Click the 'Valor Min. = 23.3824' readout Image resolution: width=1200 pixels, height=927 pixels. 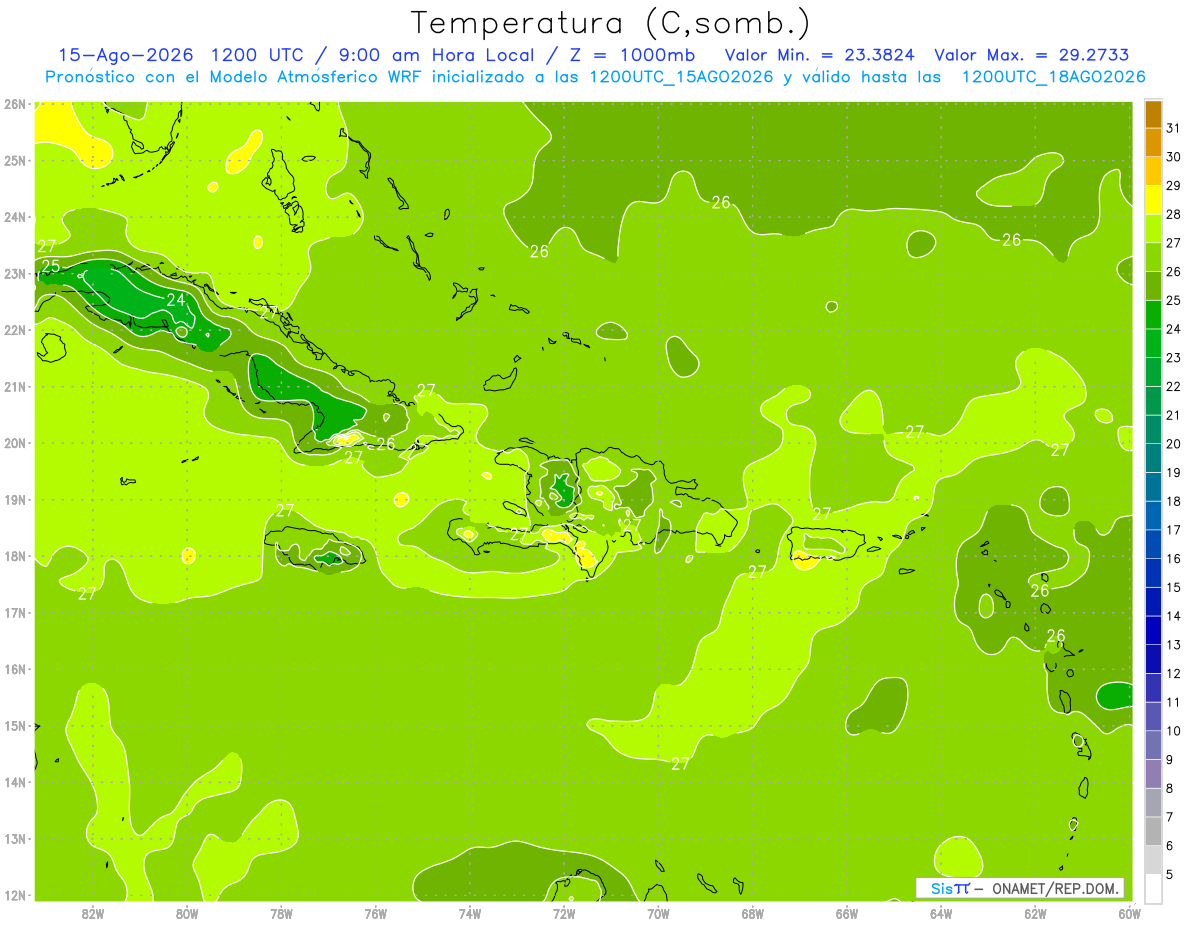pos(820,55)
